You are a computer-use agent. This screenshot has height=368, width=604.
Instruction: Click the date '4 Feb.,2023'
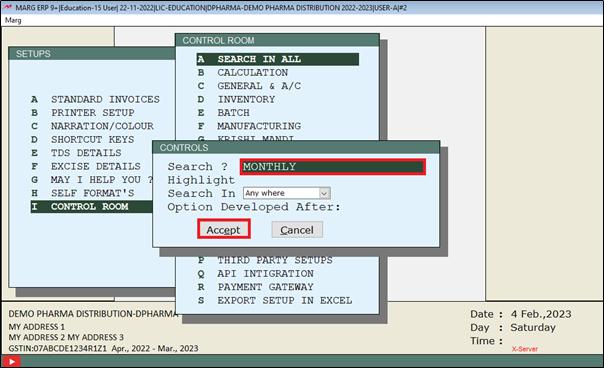(541, 314)
